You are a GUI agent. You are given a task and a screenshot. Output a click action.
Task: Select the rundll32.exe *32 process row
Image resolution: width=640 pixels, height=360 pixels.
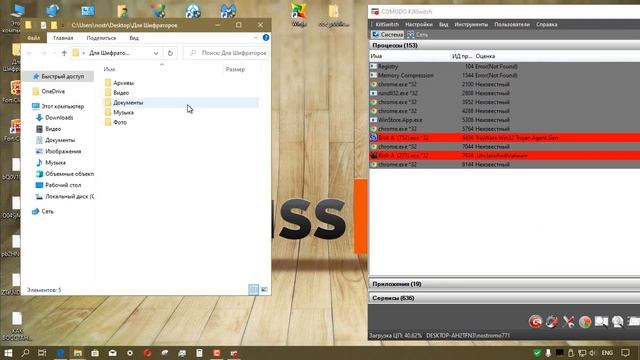[x=504, y=93]
